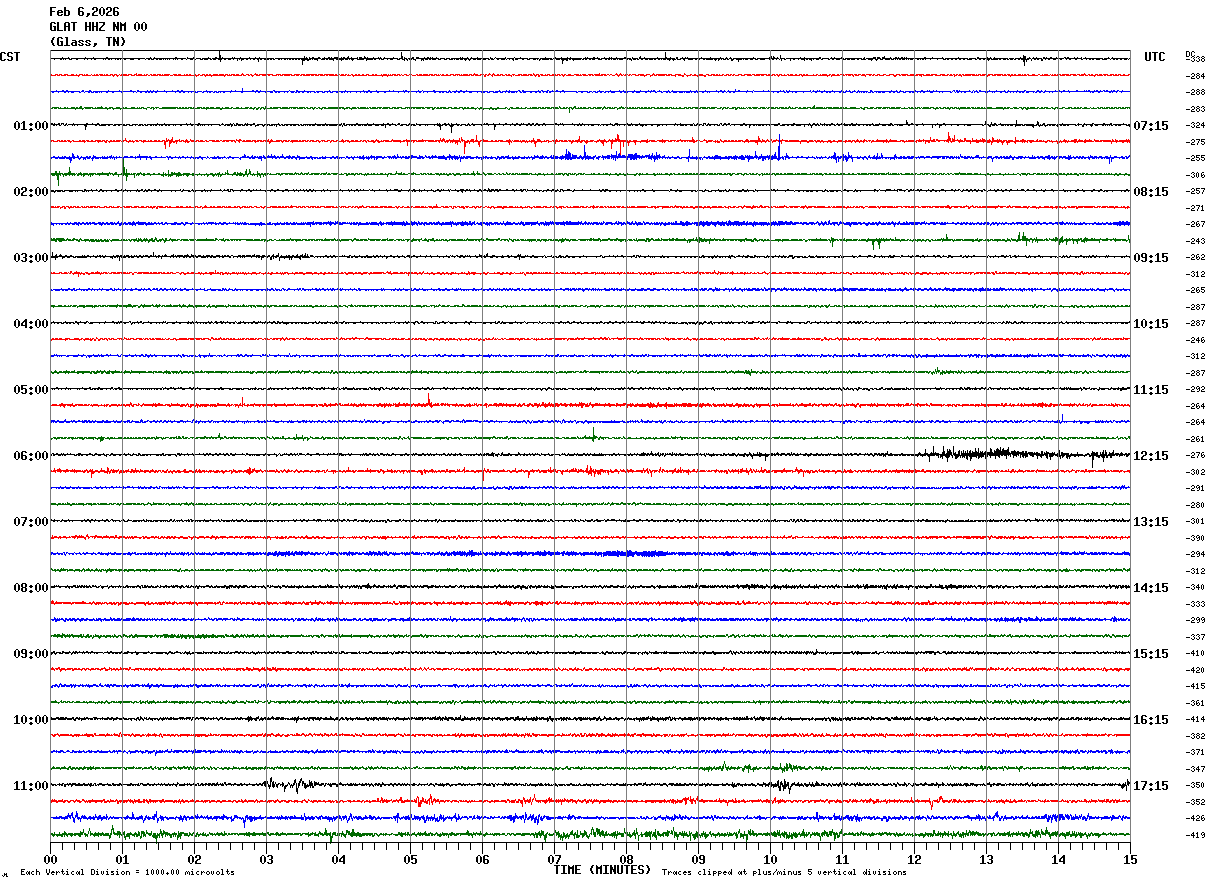Click the CST time label '06:00'
The height and width of the screenshot is (886, 1210).
pyautogui.click(x=31, y=456)
